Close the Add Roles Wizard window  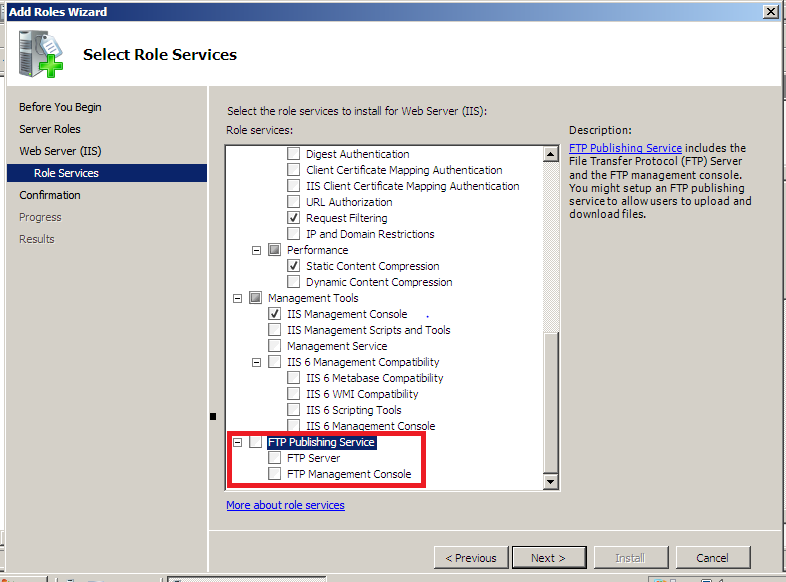770,12
